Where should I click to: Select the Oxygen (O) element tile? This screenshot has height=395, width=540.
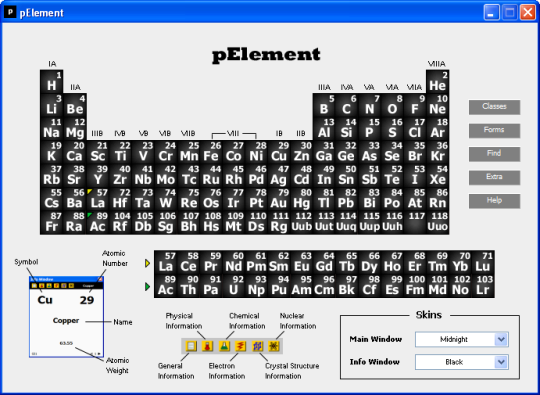tap(392, 105)
